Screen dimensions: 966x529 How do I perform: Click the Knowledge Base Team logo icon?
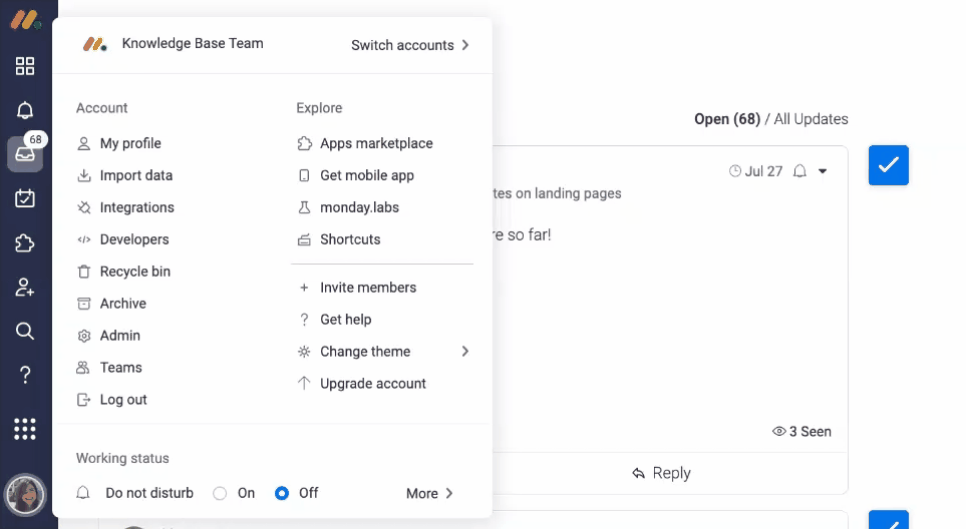pos(95,44)
